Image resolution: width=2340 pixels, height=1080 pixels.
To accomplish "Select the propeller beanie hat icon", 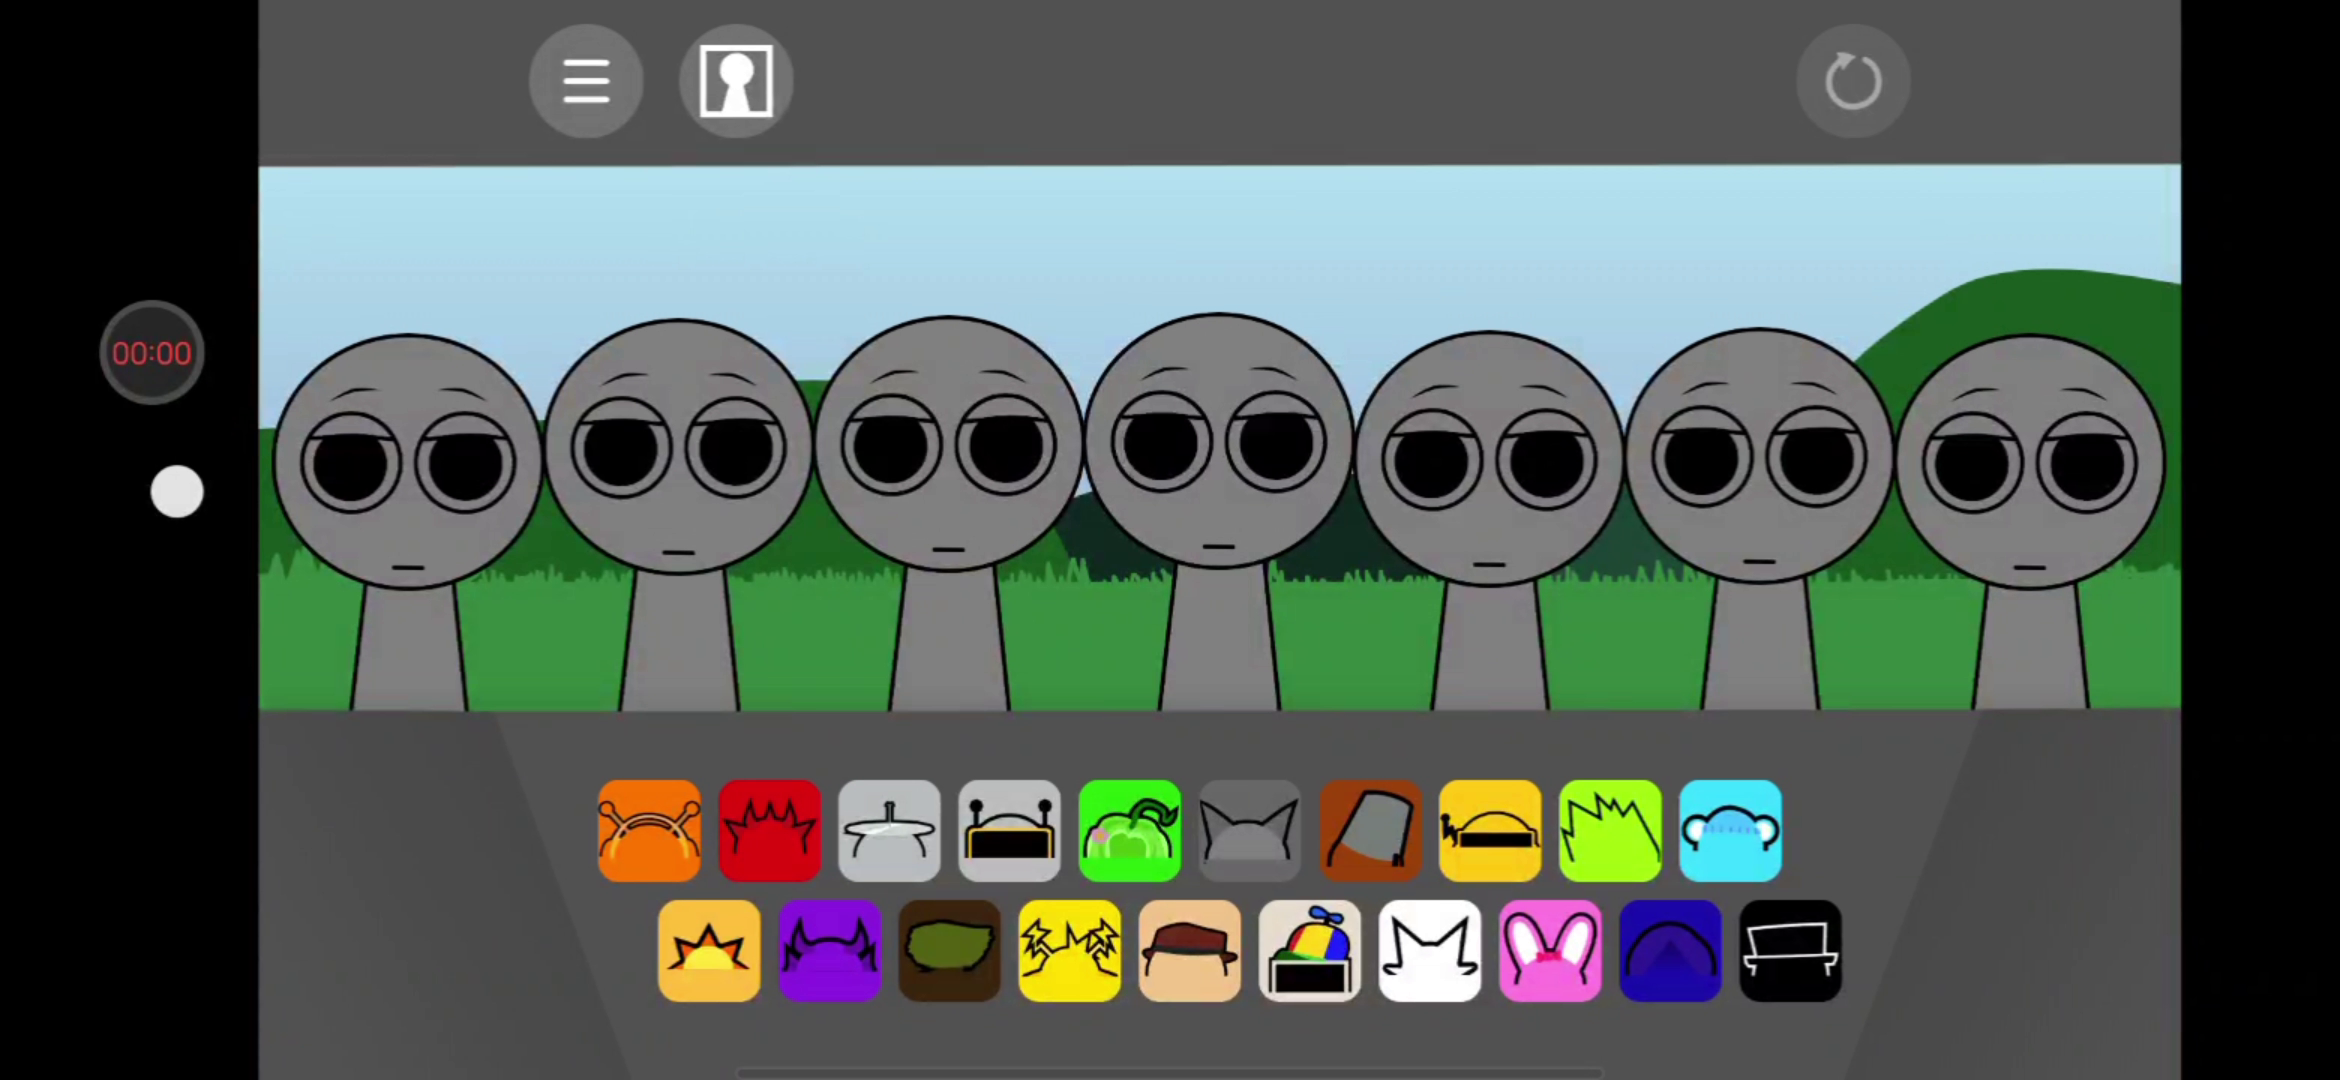I will point(1309,951).
